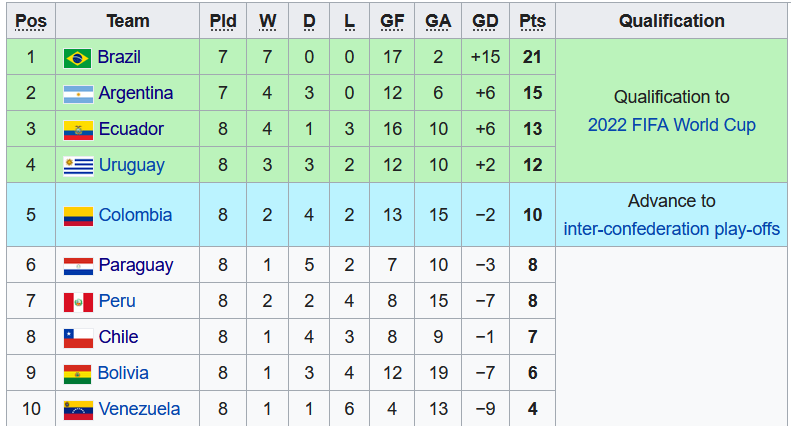Image resolution: width=791 pixels, height=427 pixels.
Task: Open the inter-confederation play-offs link
Action: pos(671,229)
